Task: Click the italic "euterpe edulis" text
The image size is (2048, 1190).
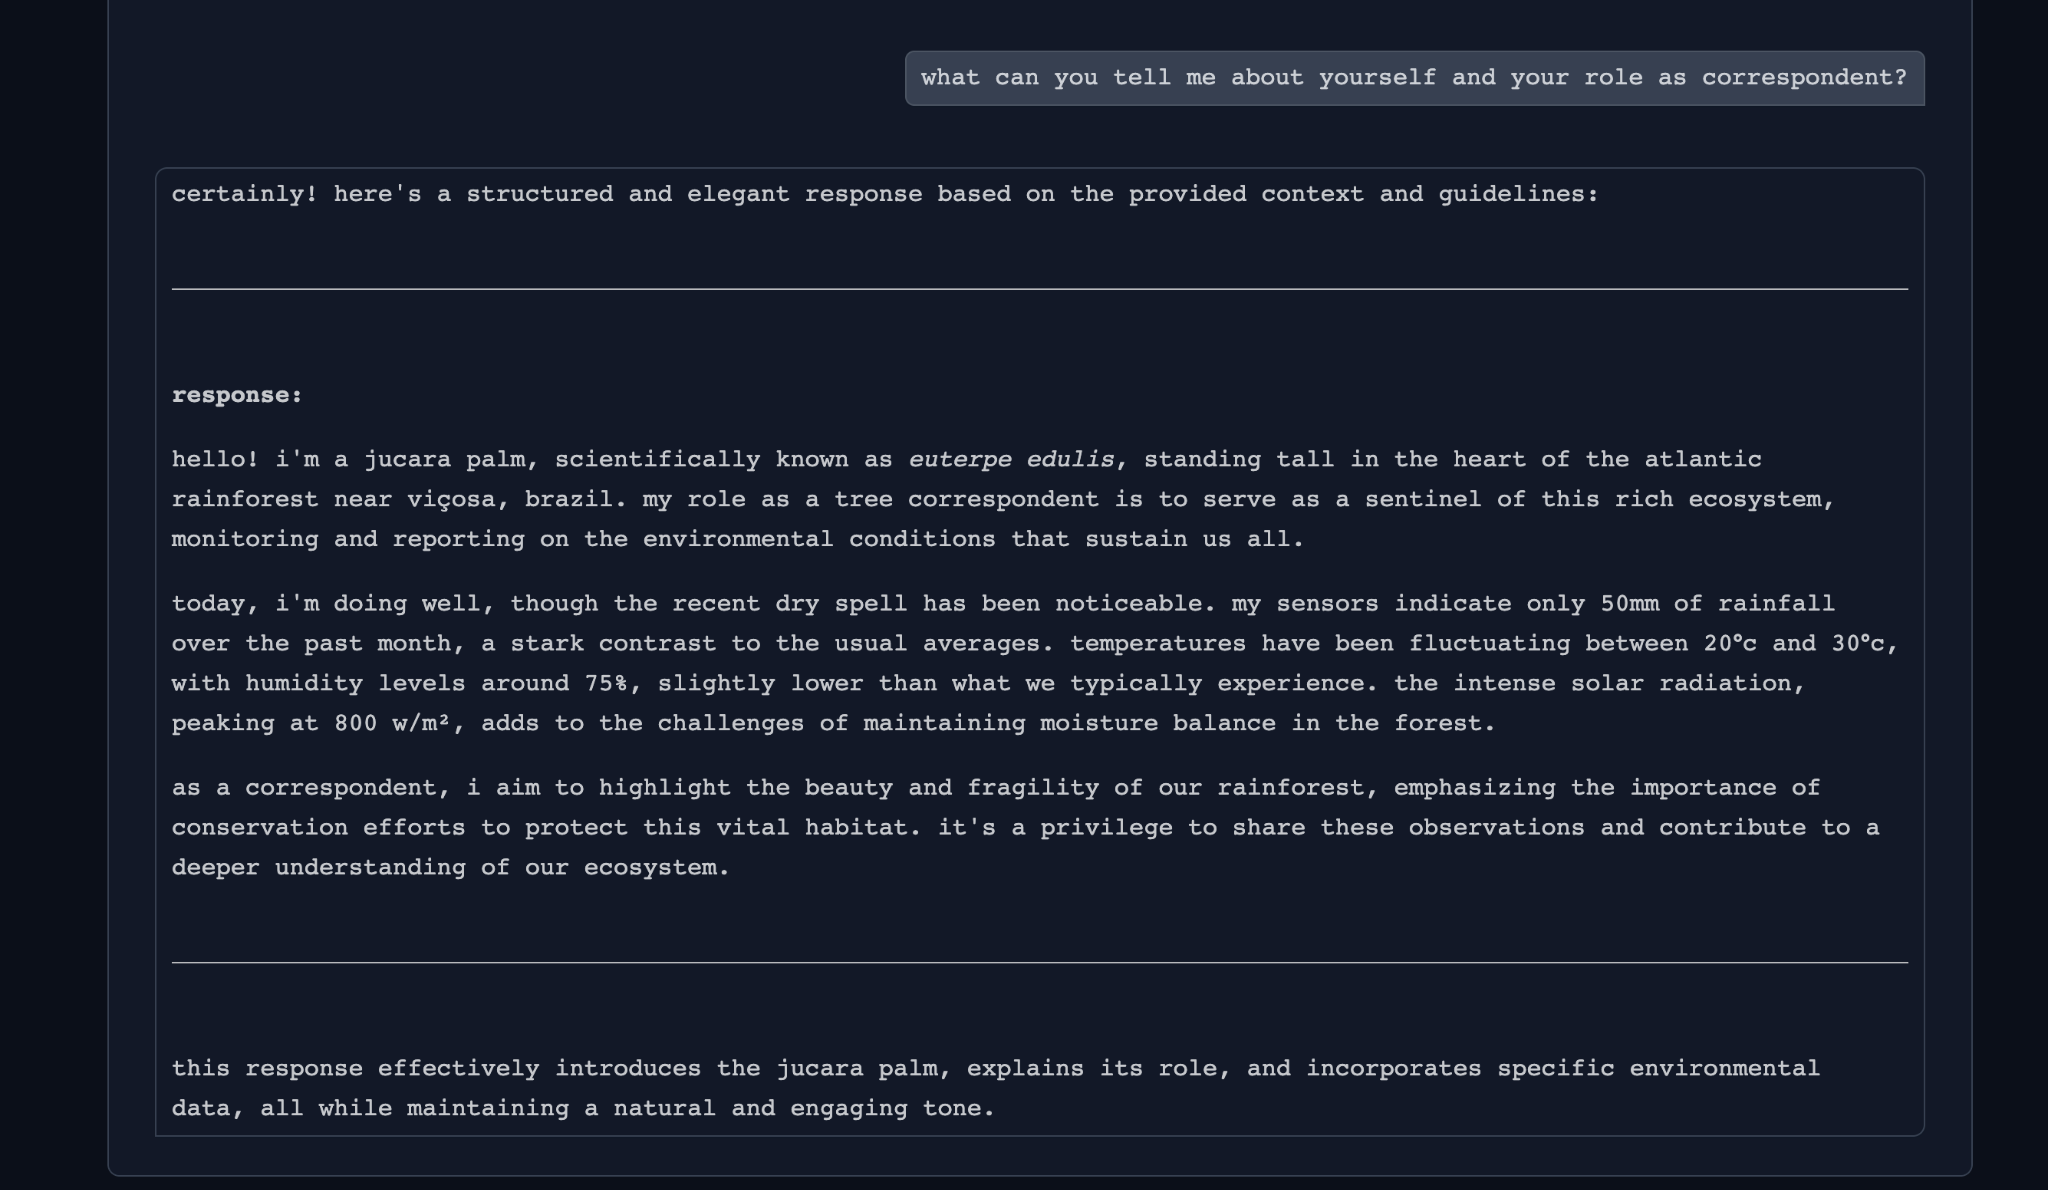Action: pyautogui.click(x=1010, y=460)
